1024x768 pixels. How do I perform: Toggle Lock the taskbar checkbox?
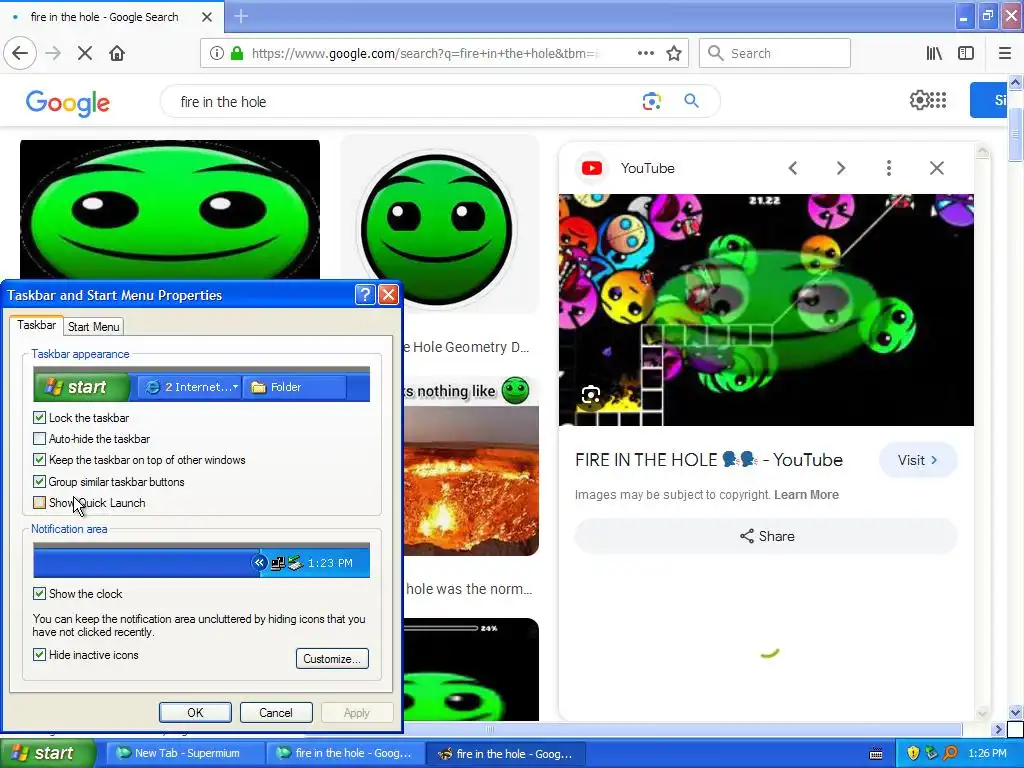click(40, 417)
